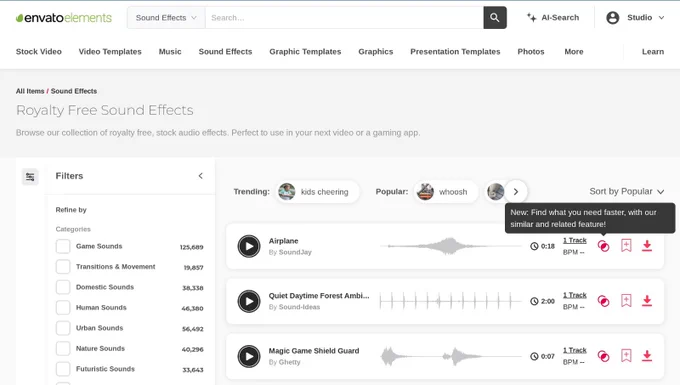The width and height of the screenshot is (680, 385).
Task: Check Transitions & Movement category
Action: [x=63, y=267]
